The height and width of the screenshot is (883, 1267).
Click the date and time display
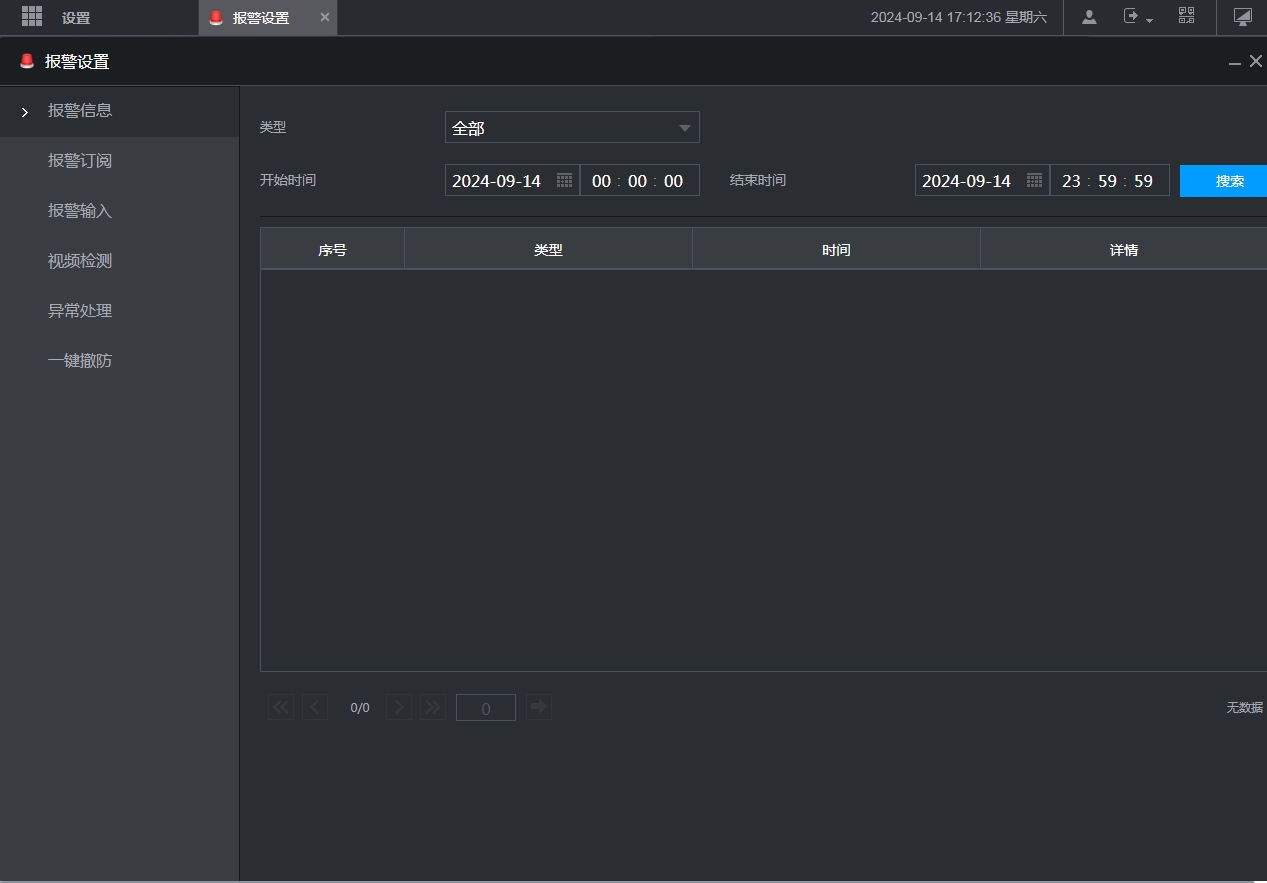(959, 17)
